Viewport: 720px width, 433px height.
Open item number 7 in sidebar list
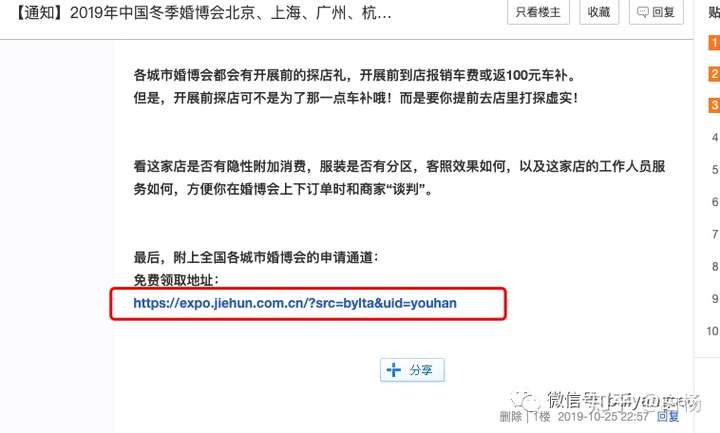(x=714, y=234)
